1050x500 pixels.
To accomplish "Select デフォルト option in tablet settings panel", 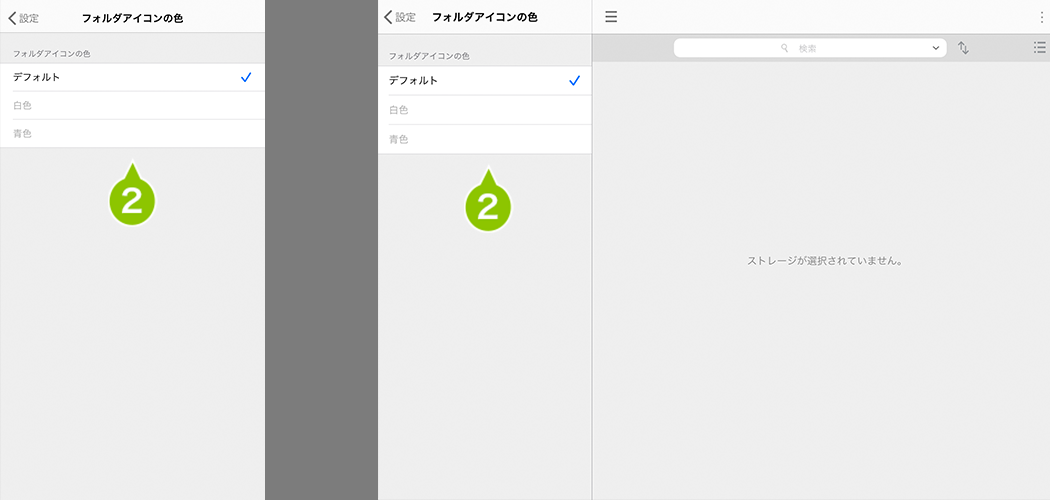I will click(x=485, y=80).
